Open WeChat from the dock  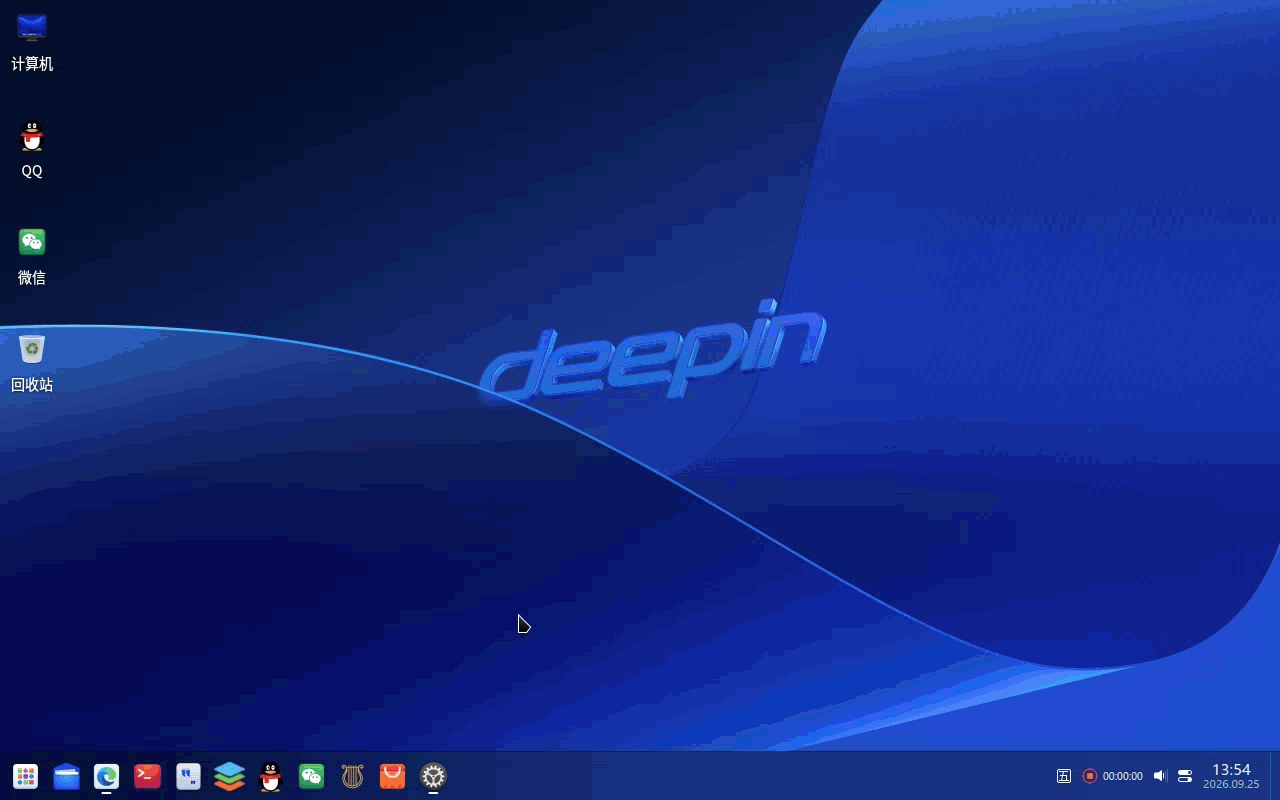click(x=311, y=776)
